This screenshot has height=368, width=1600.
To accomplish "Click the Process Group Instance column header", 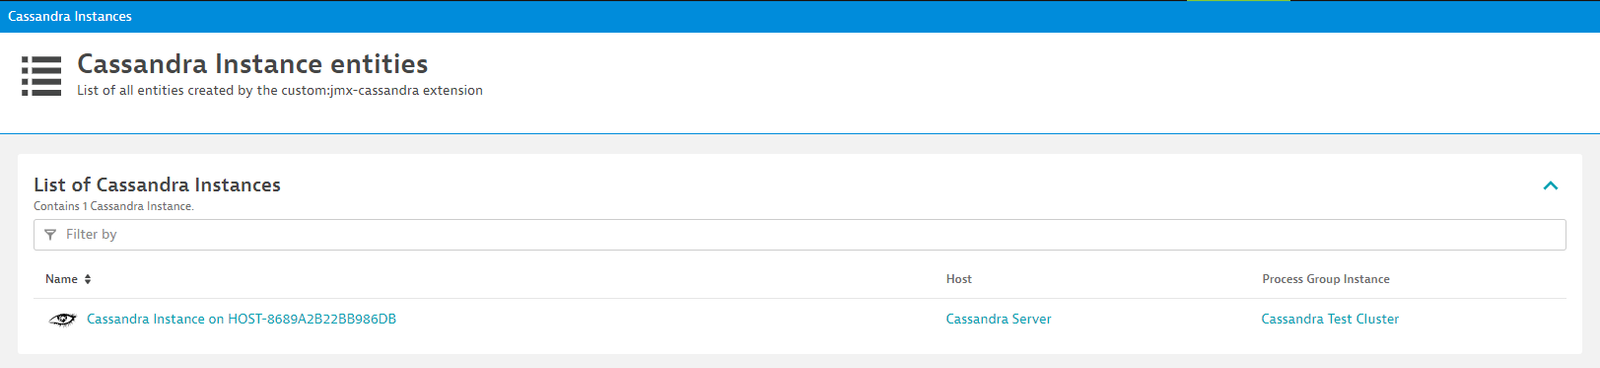I will coord(1325,279).
